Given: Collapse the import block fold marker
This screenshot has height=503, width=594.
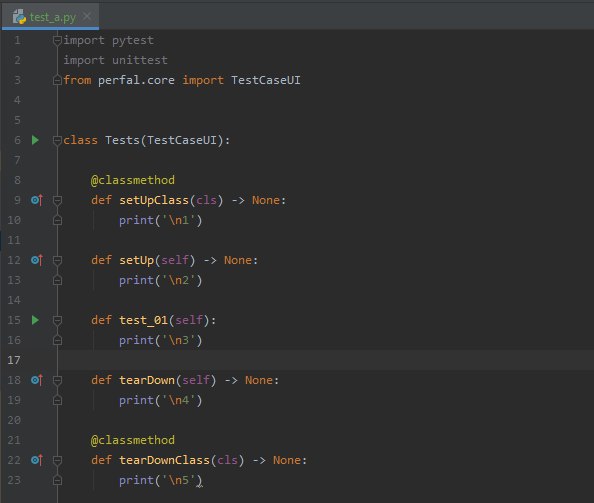Looking at the screenshot, I should click(x=57, y=40).
